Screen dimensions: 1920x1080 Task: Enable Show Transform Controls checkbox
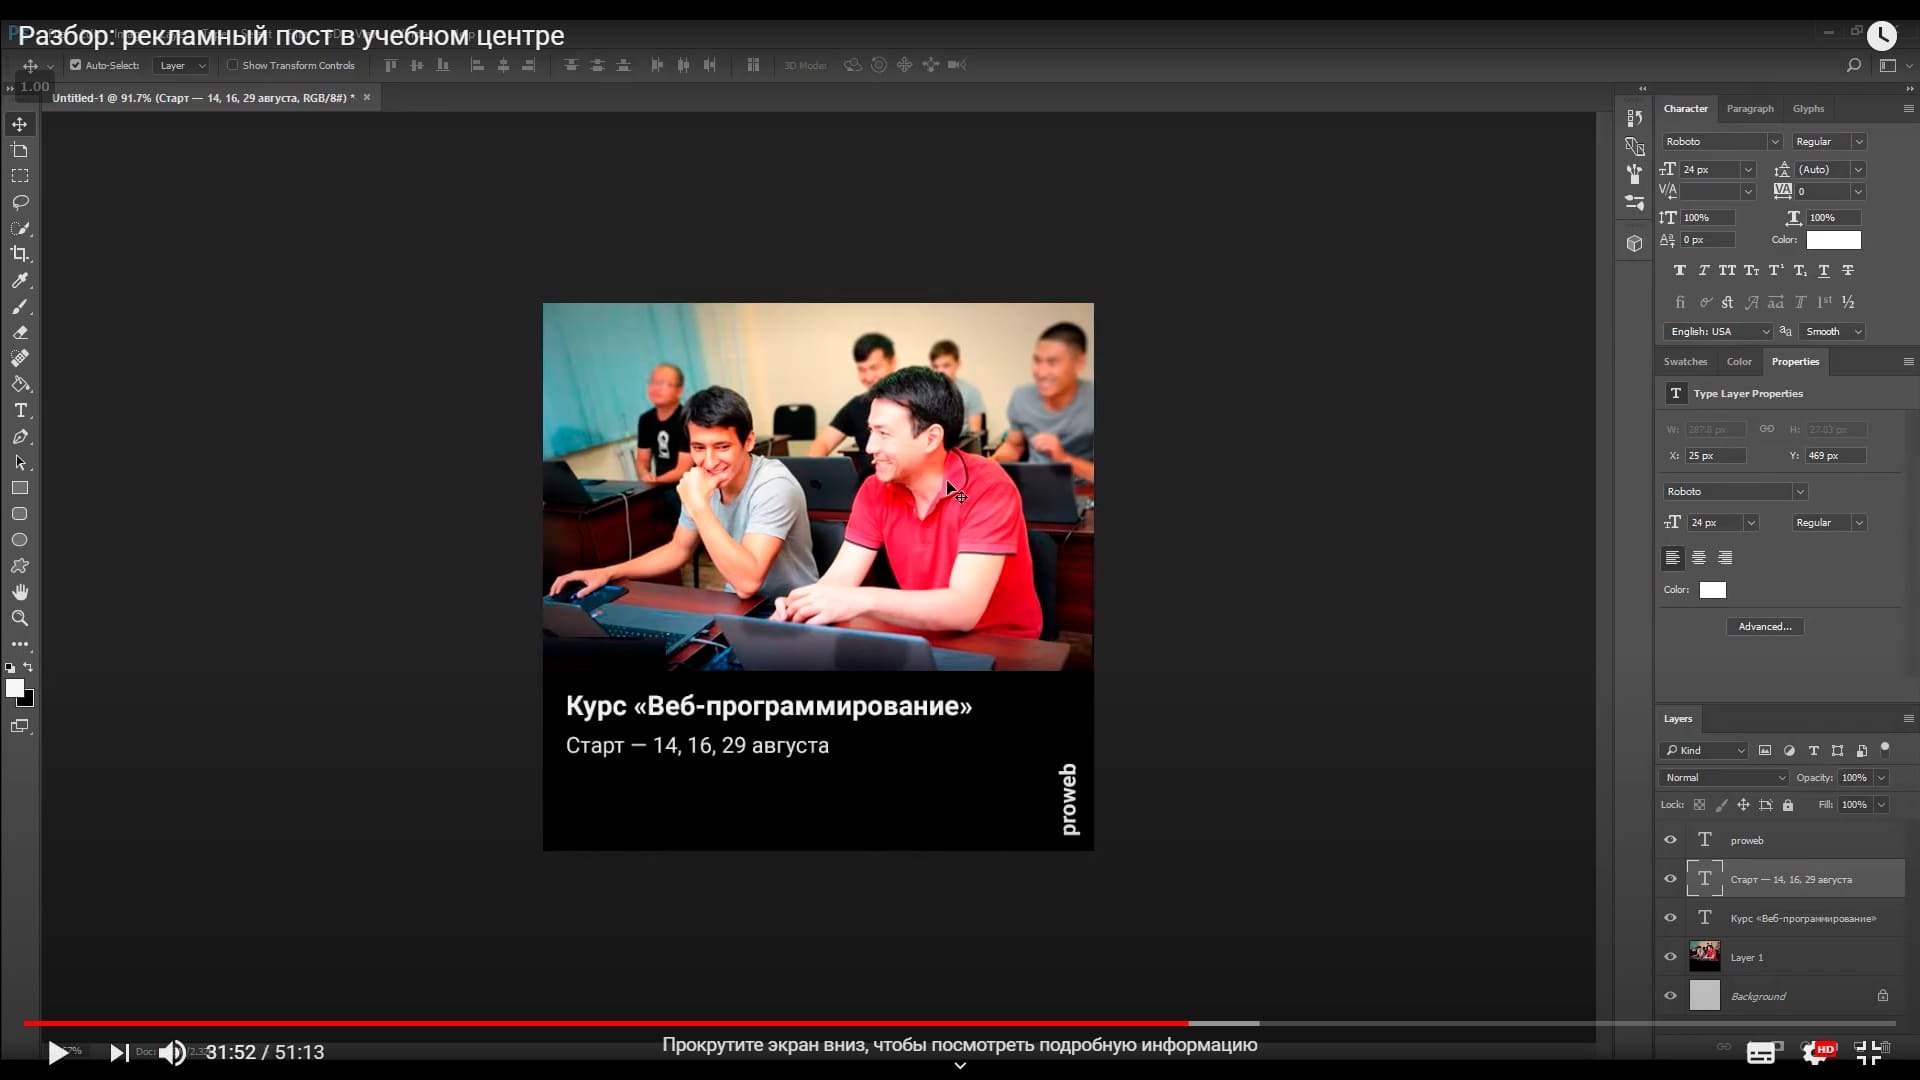232,65
